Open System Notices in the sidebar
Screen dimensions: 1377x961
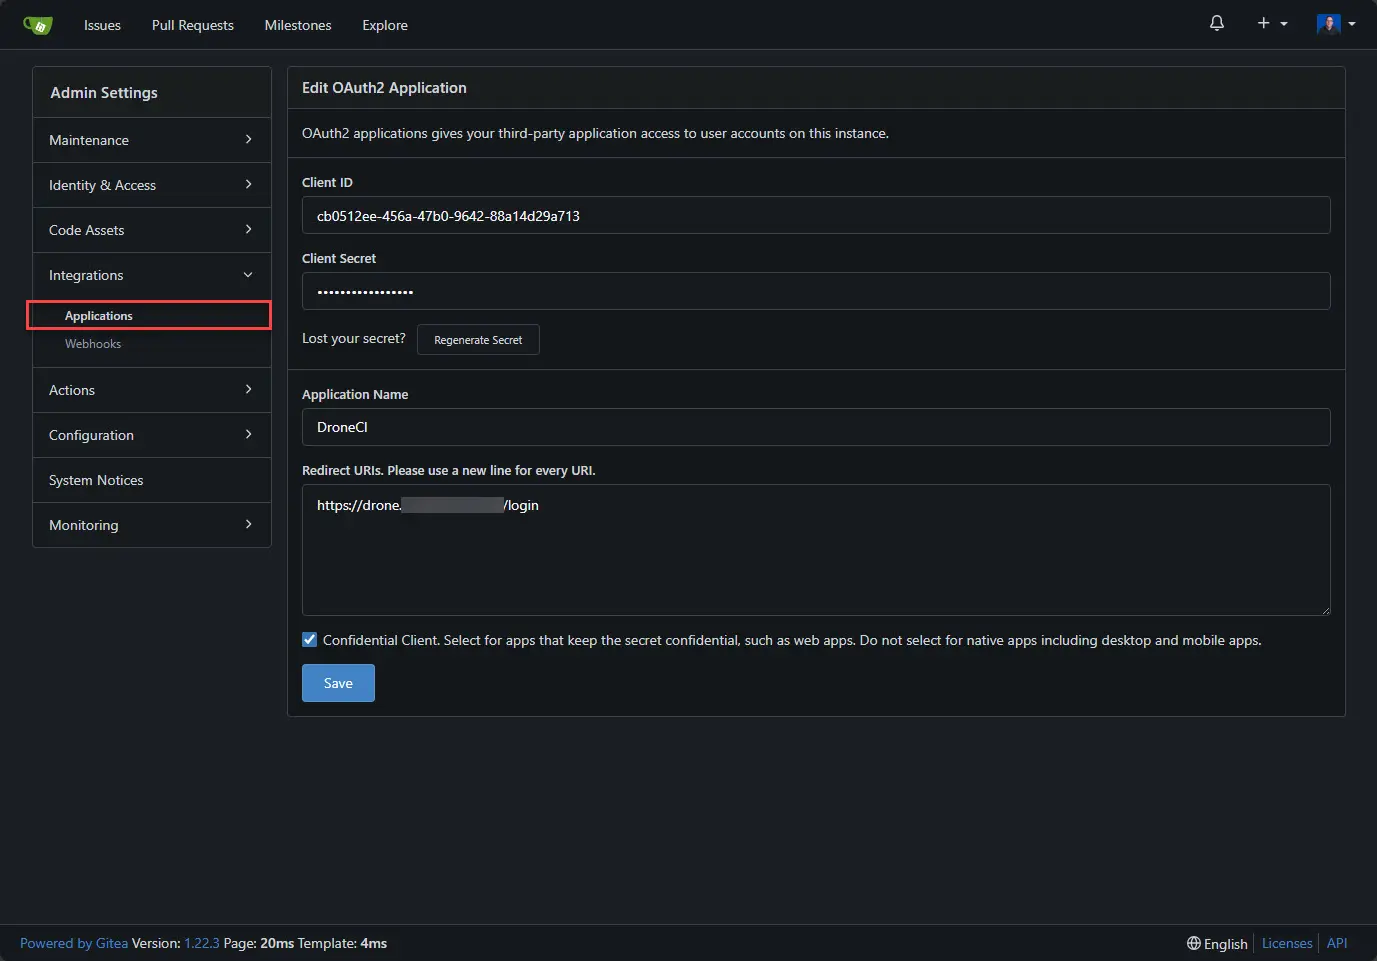pyautogui.click(x=96, y=480)
